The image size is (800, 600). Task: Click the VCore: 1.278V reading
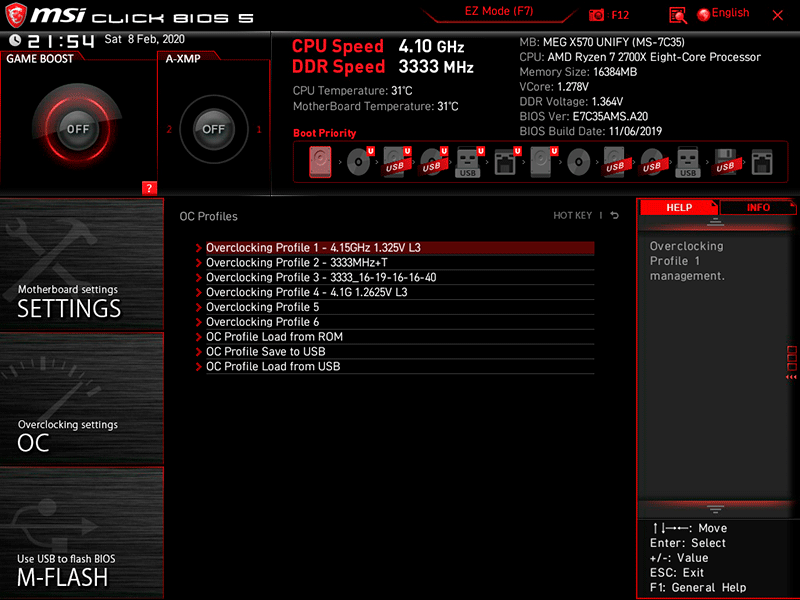(x=554, y=87)
